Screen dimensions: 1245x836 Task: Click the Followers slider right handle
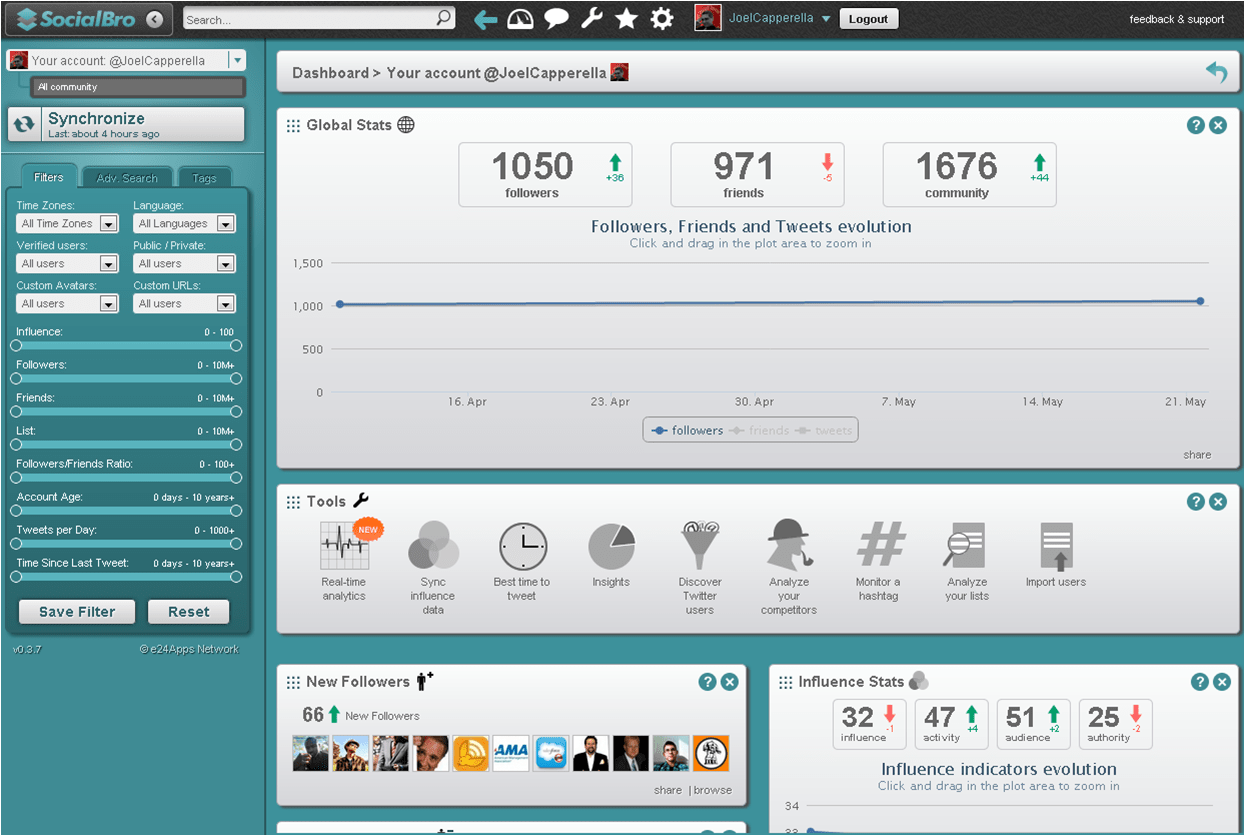tap(236, 378)
